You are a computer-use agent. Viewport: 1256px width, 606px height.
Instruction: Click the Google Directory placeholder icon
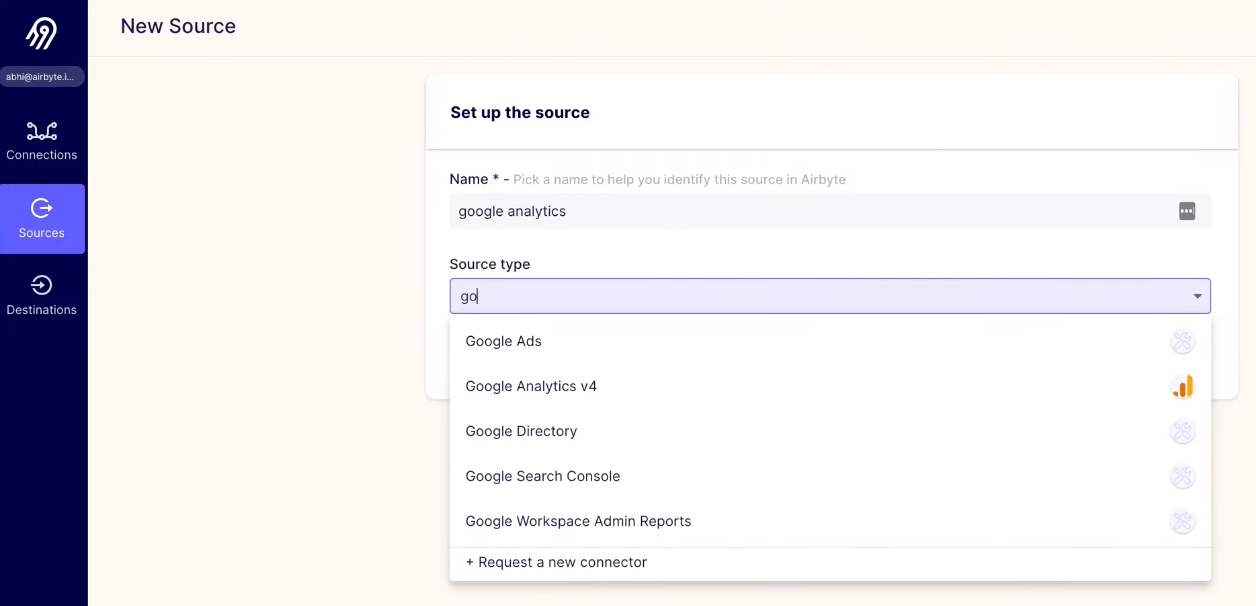point(1182,431)
